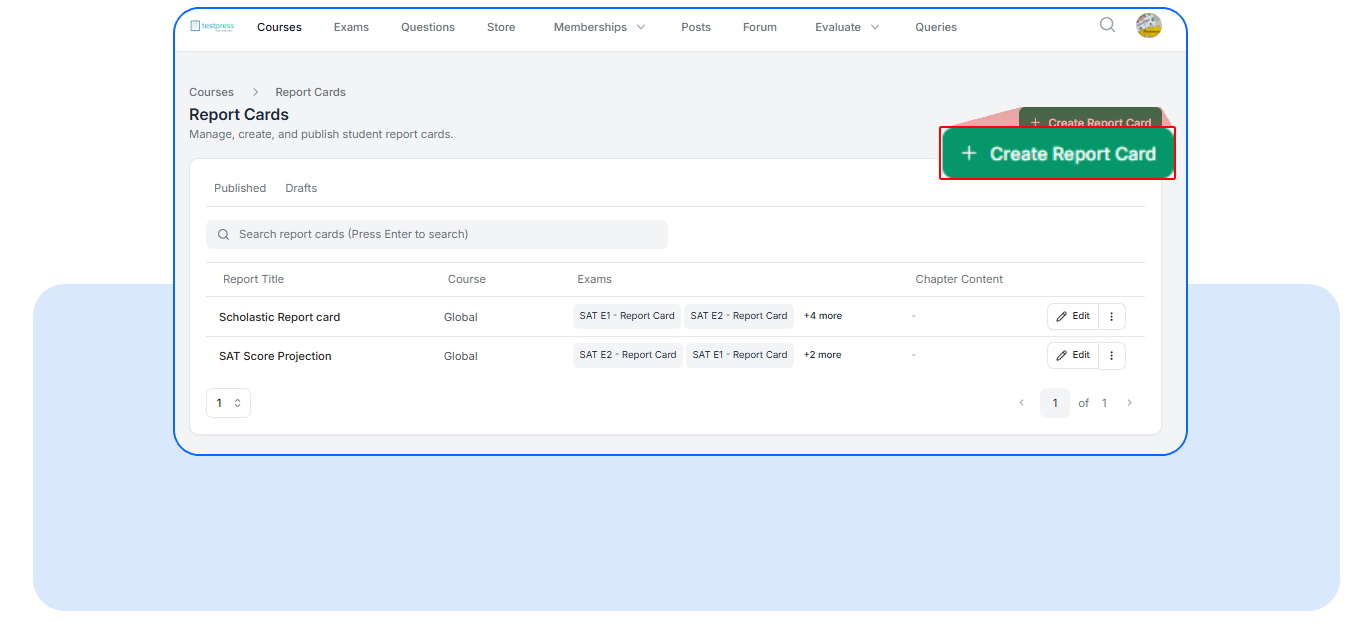Edit the SAT Score Projection report
The image size is (1366, 641).
click(x=1072, y=355)
